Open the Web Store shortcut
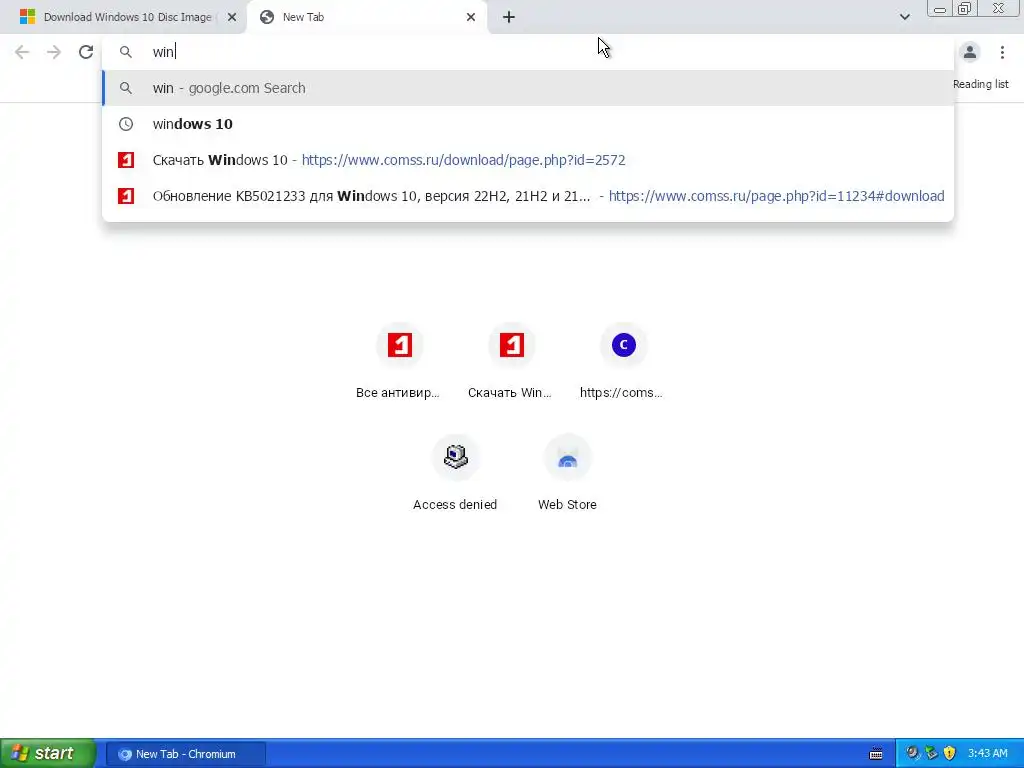1024x768 pixels. (x=568, y=473)
